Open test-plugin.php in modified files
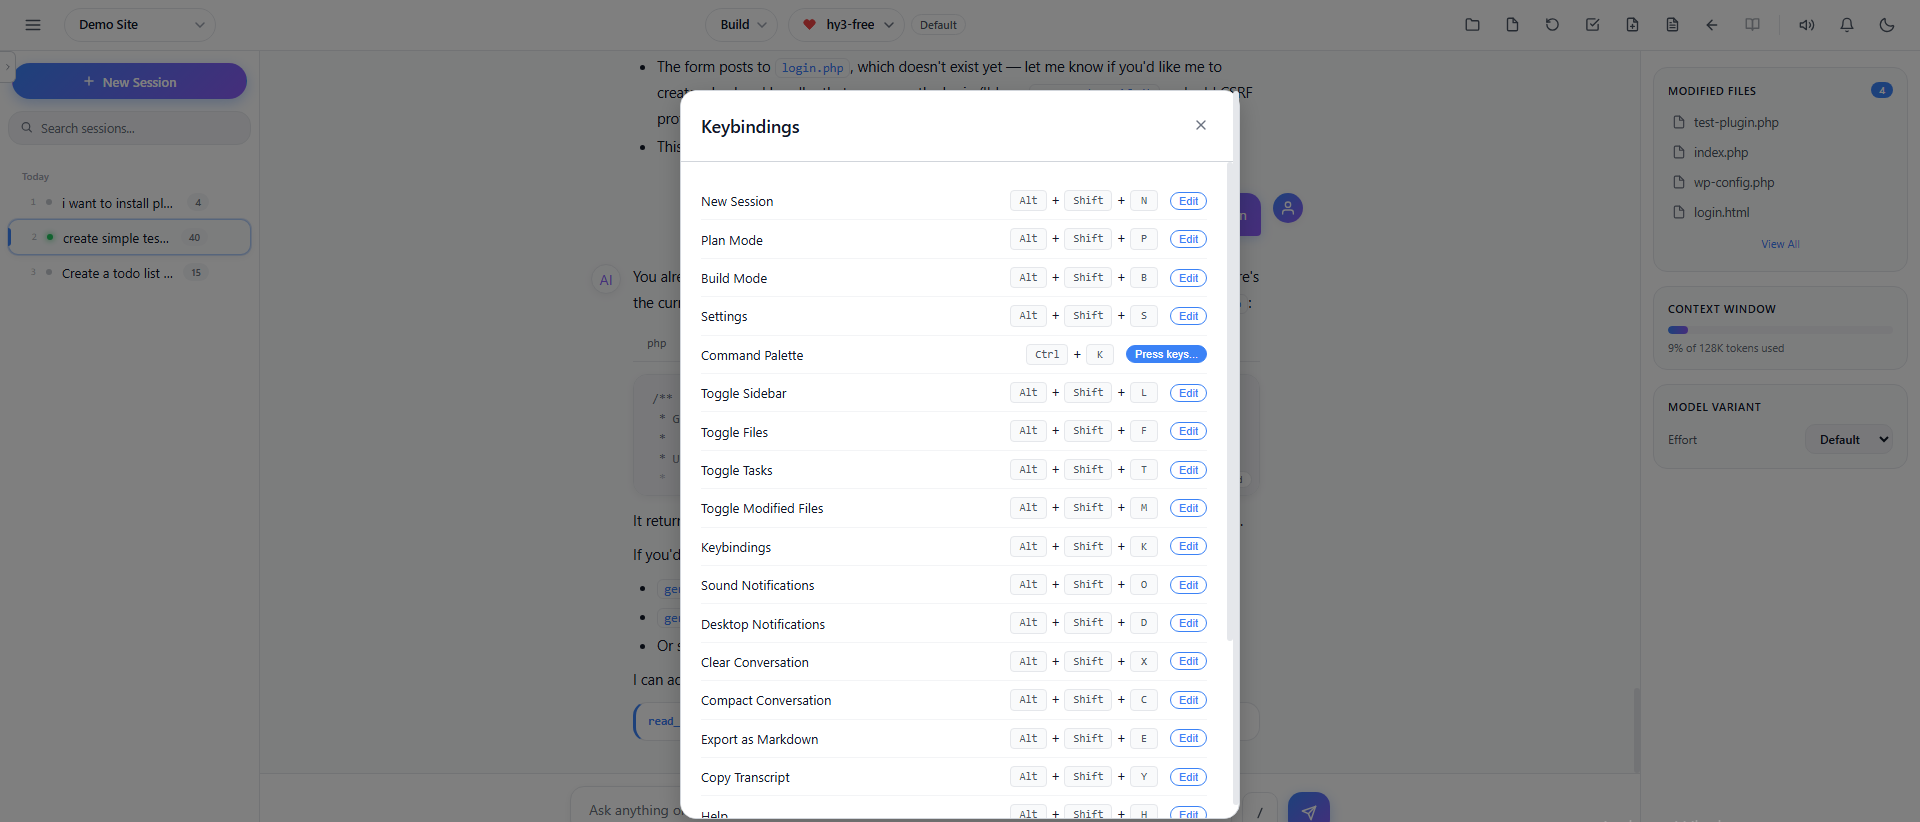 click(x=1736, y=123)
